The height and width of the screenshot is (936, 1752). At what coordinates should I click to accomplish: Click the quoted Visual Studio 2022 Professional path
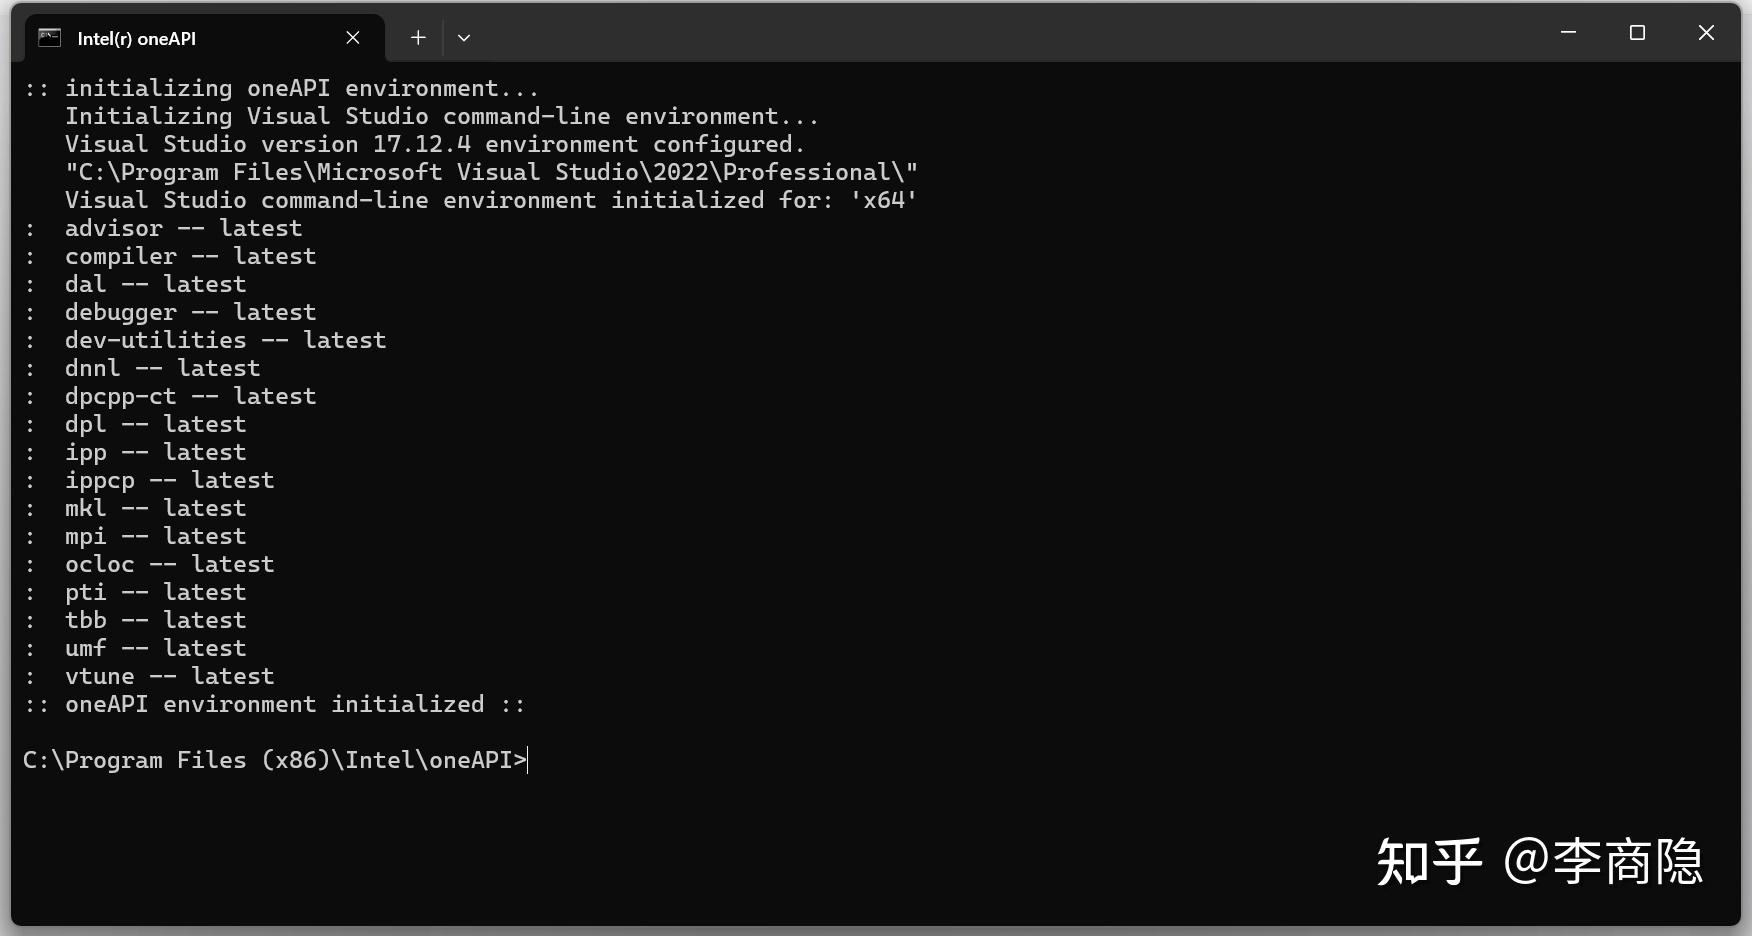pos(490,171)
